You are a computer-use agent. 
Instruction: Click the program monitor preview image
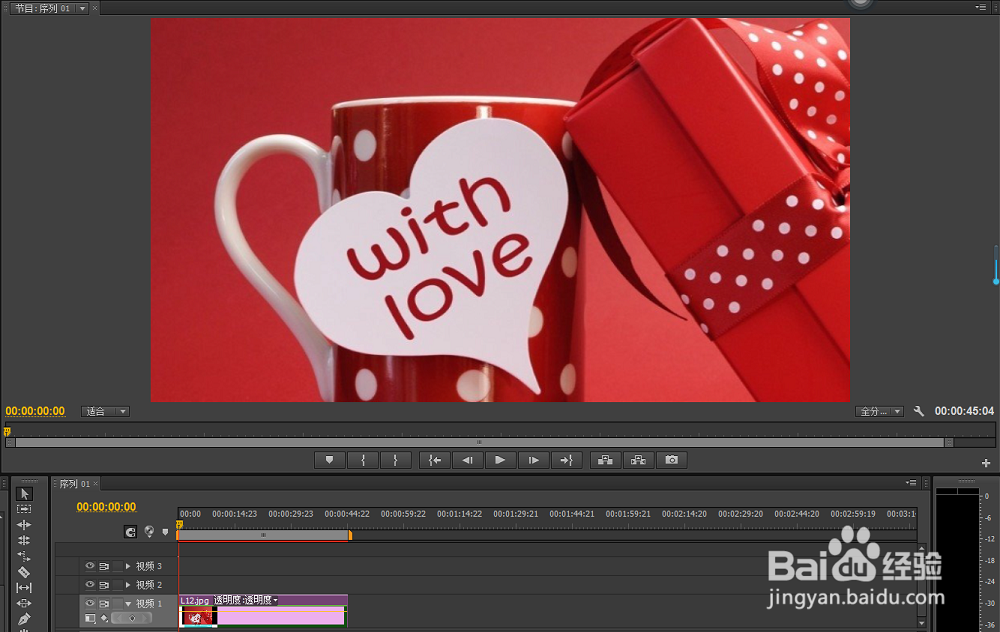point(500,210)
